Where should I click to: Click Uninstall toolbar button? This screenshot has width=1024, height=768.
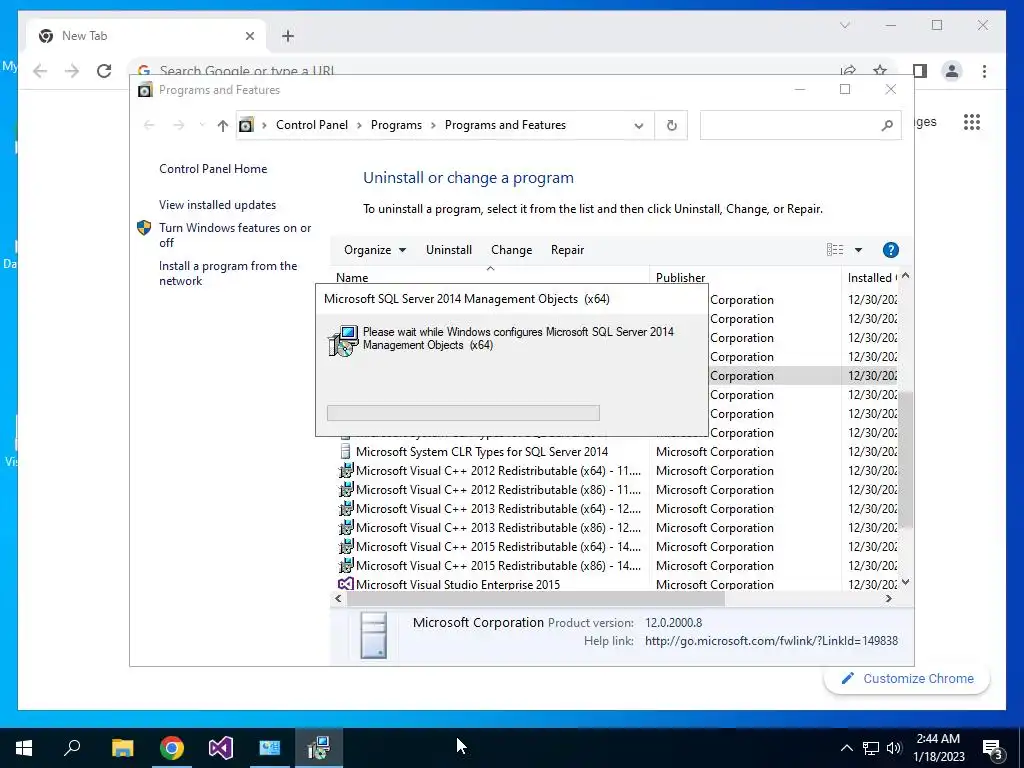pyautogui.click(x=449, y=250)
